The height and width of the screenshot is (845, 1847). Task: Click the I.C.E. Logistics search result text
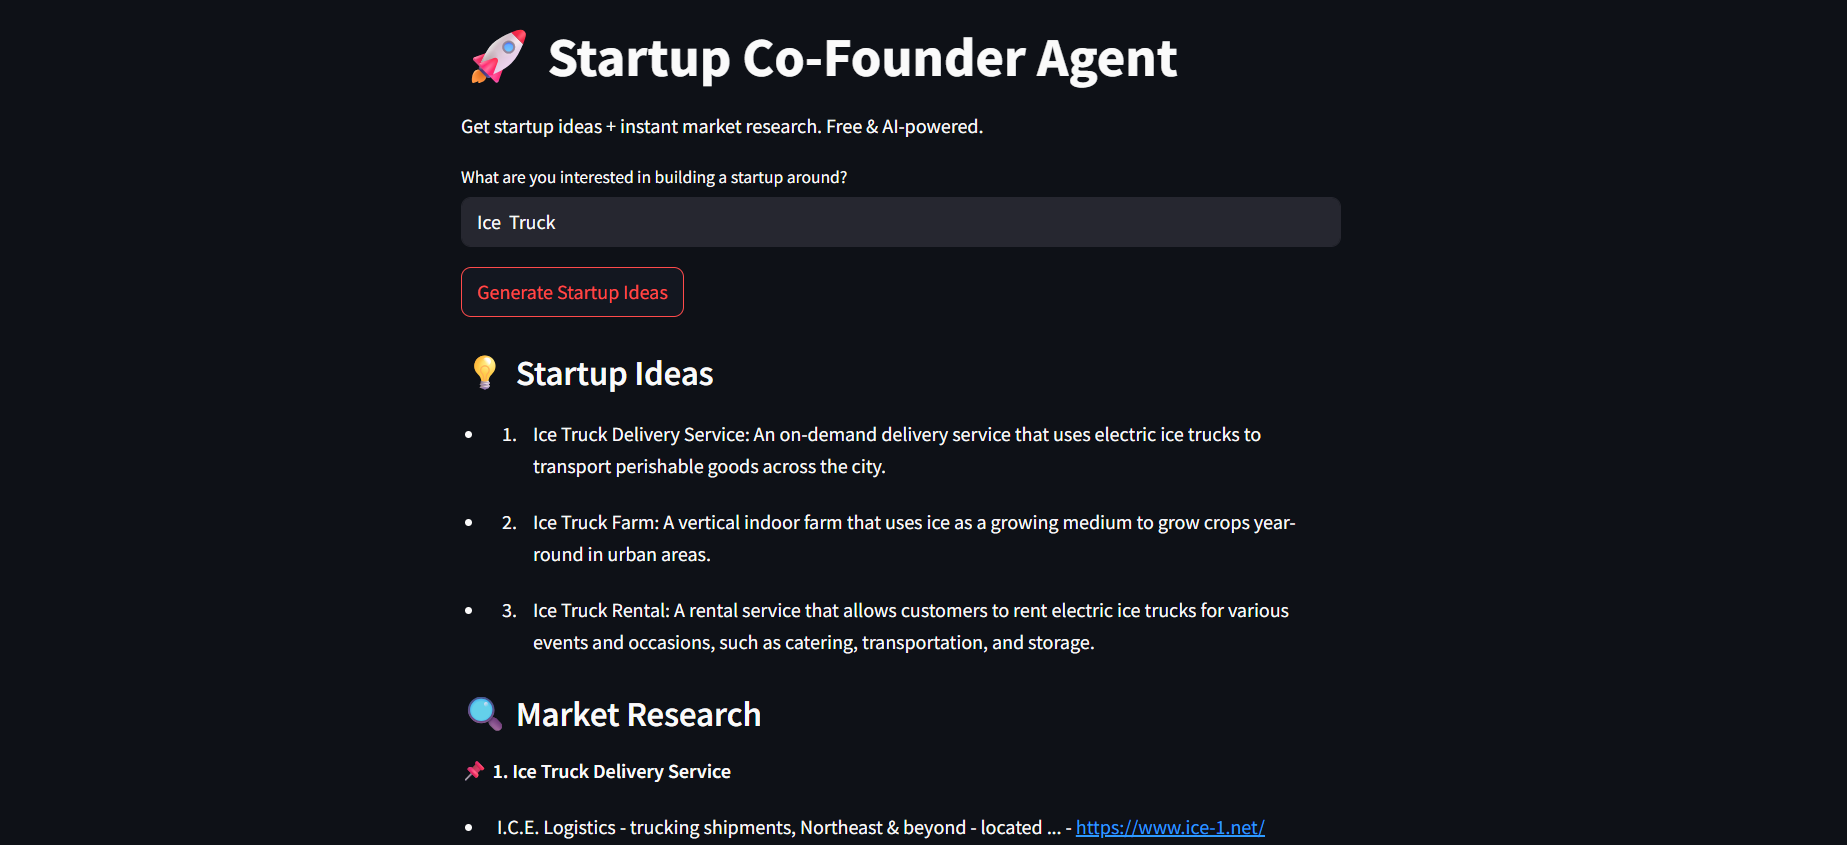click(778, 828)
